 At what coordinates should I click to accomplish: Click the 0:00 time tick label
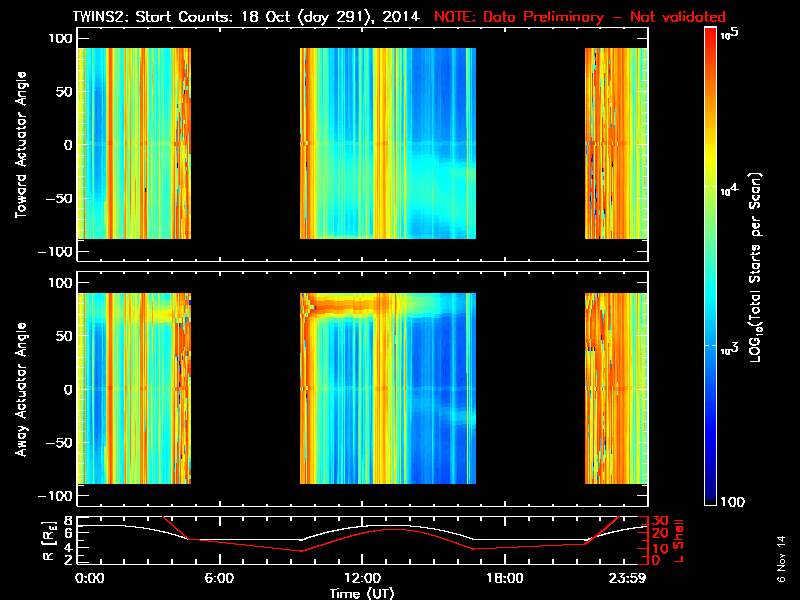[x=90, y=579]
